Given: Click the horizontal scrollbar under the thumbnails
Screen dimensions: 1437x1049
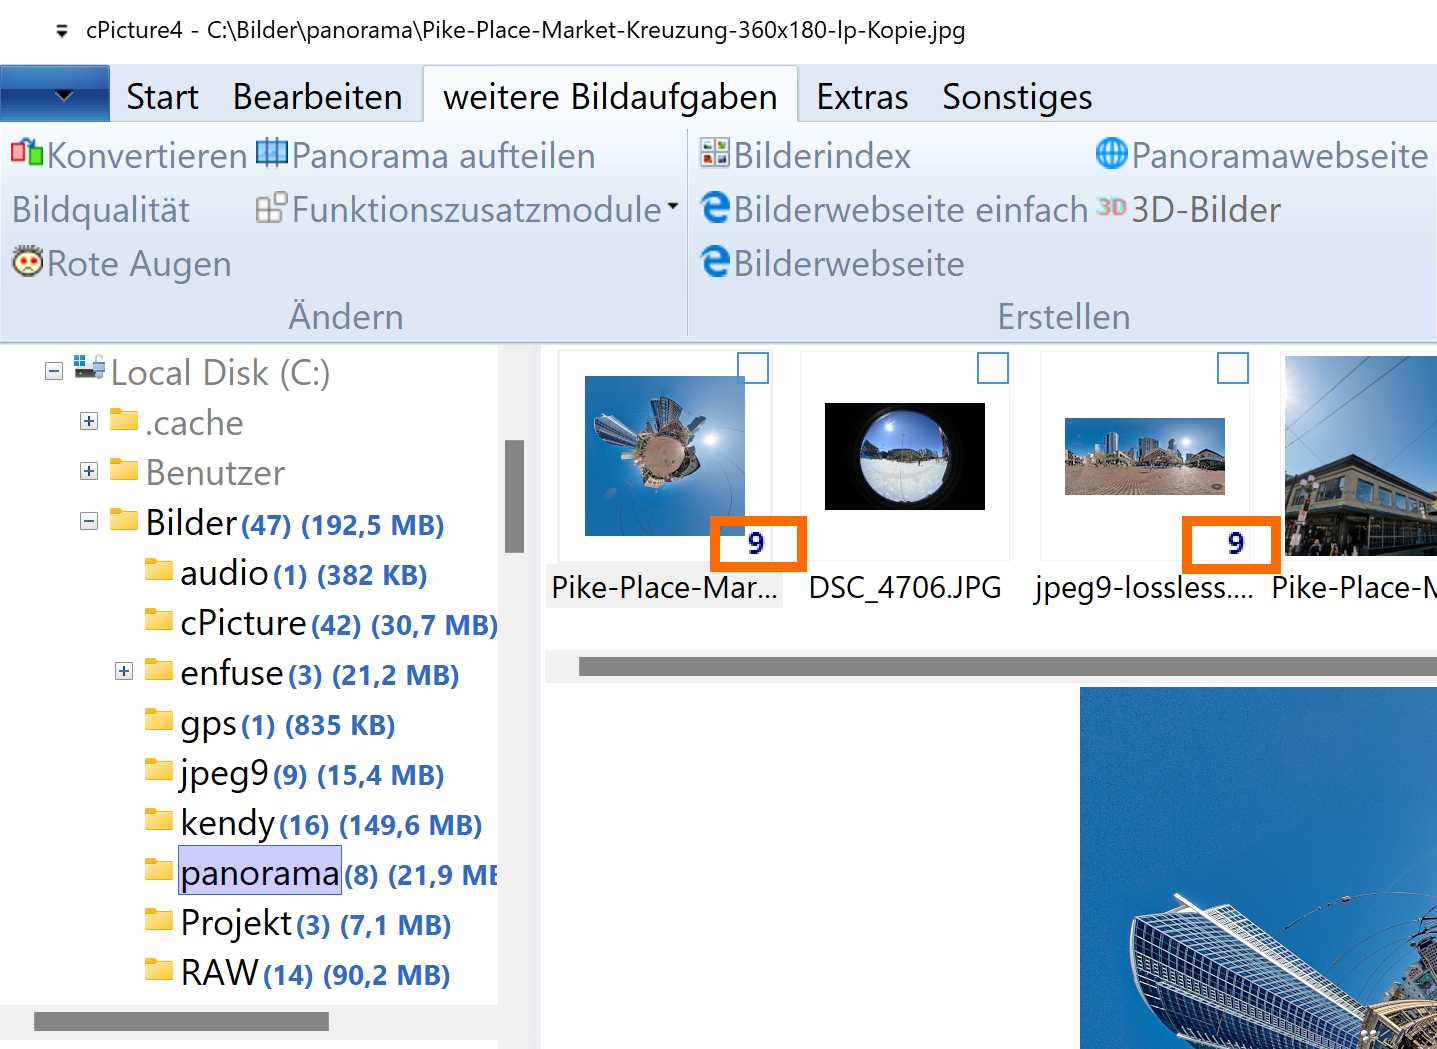Looking at the screenshot, I should (1000, 666).
